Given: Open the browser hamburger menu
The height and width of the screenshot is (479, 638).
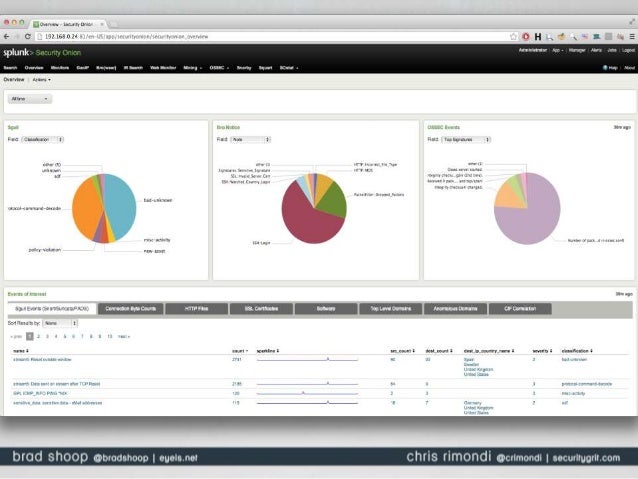Looking at the screenshot, I should click(632, 37).
